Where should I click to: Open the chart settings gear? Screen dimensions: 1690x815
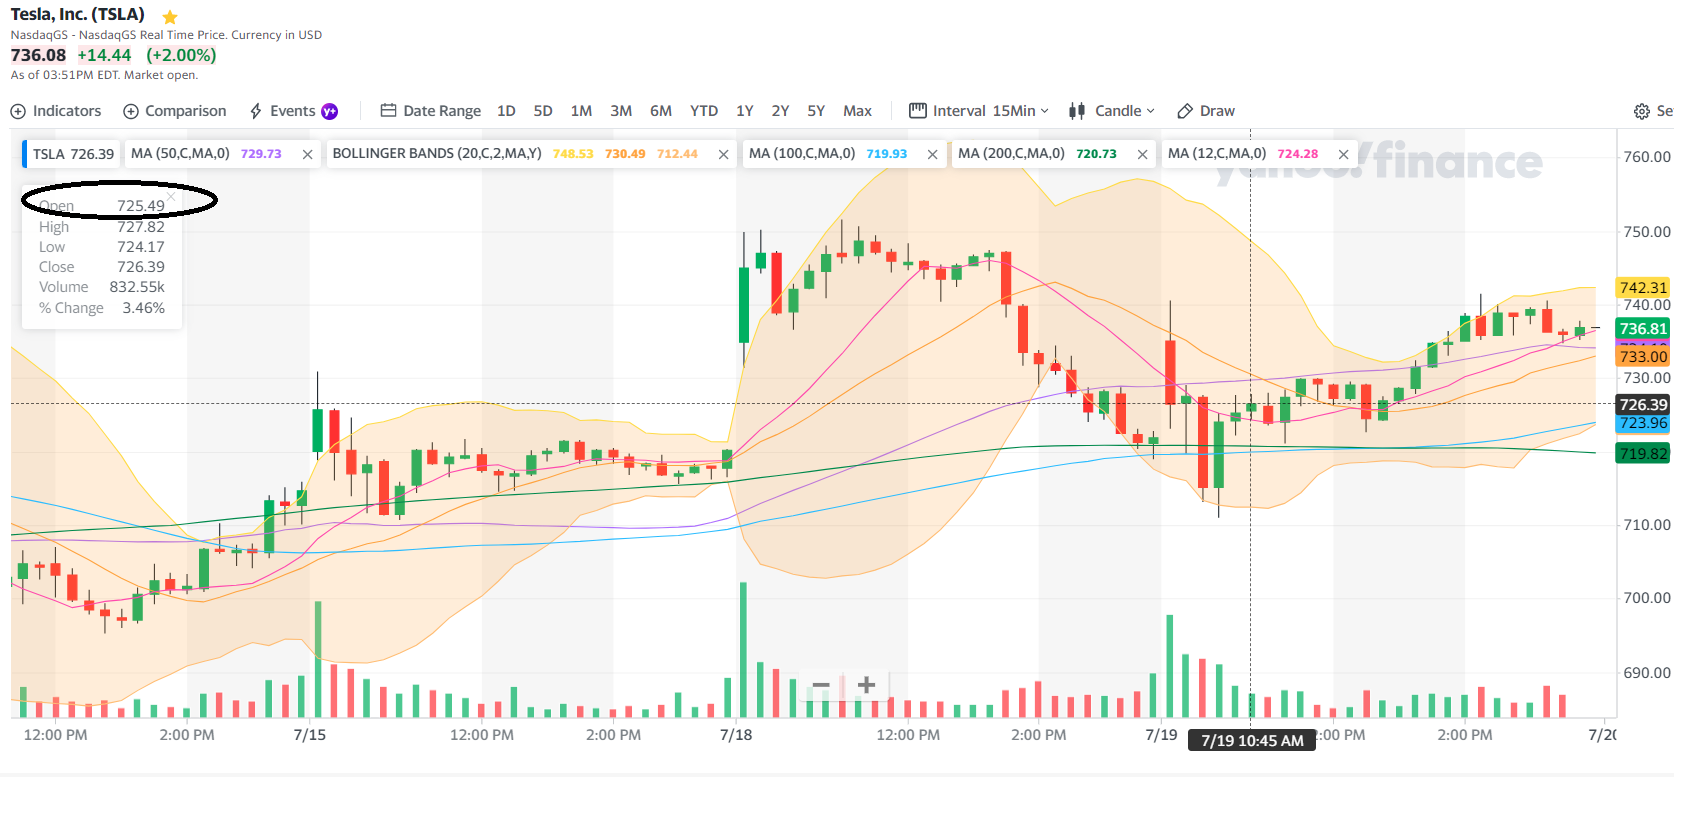pyautogui.click(x=1642, y=111)
